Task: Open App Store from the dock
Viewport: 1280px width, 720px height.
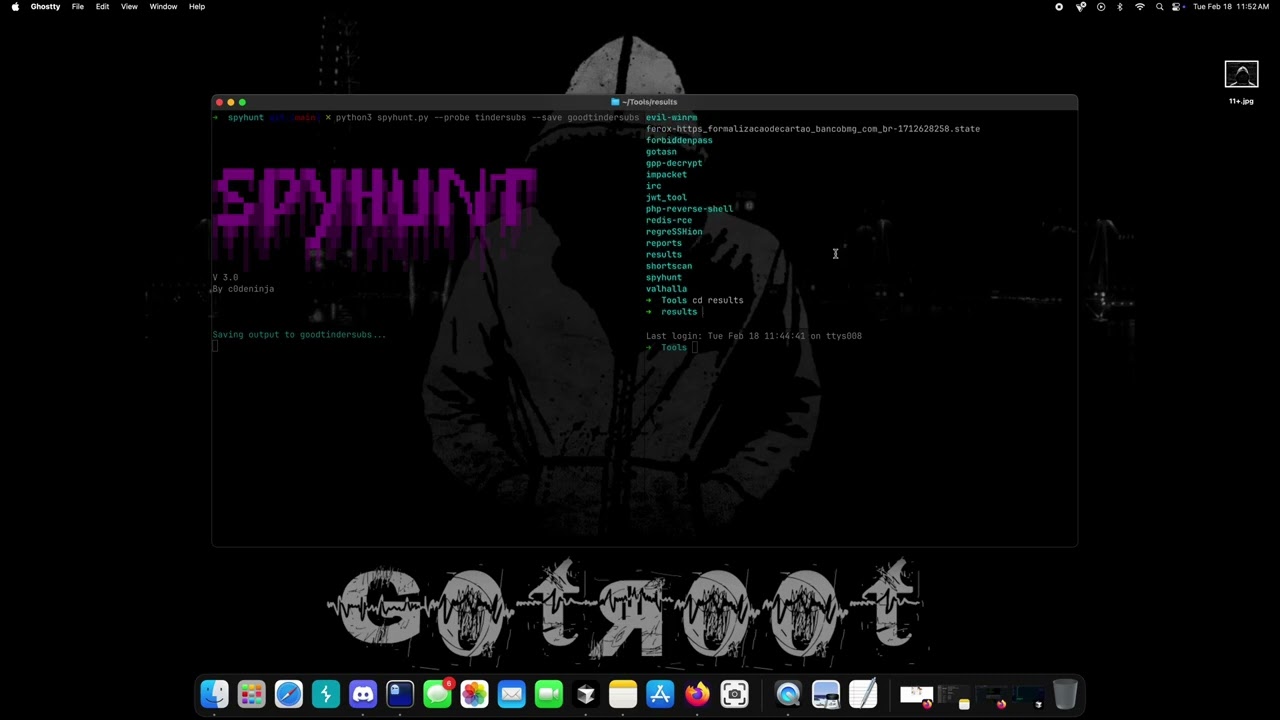Action: [660, 694]
